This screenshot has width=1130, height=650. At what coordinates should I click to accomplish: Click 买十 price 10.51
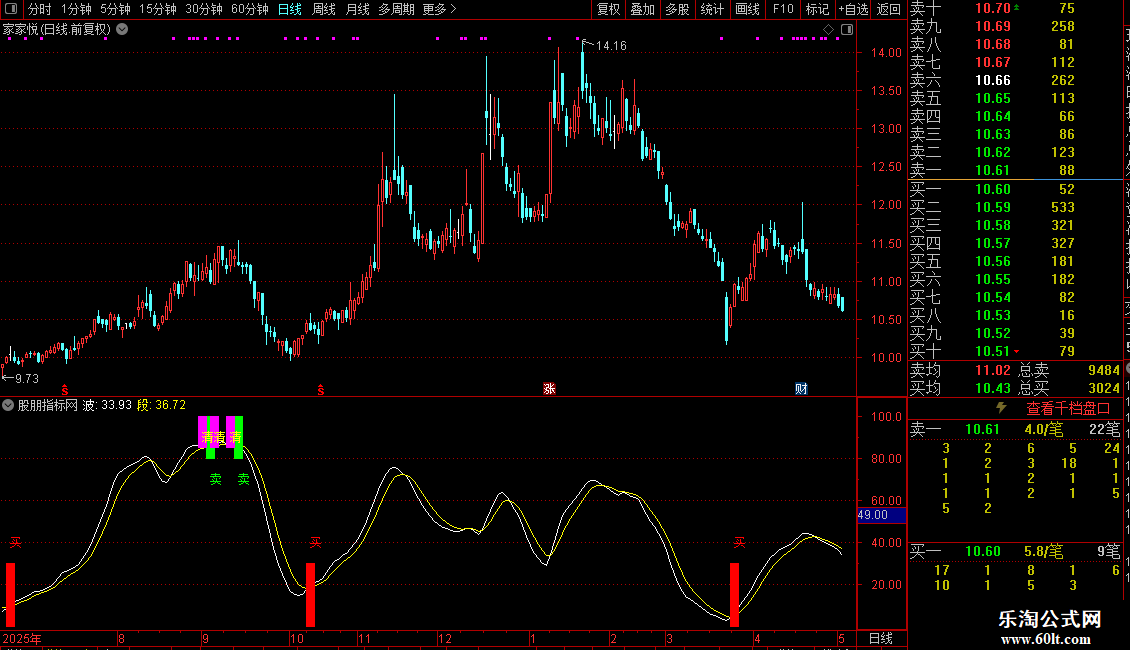point(992,351)
